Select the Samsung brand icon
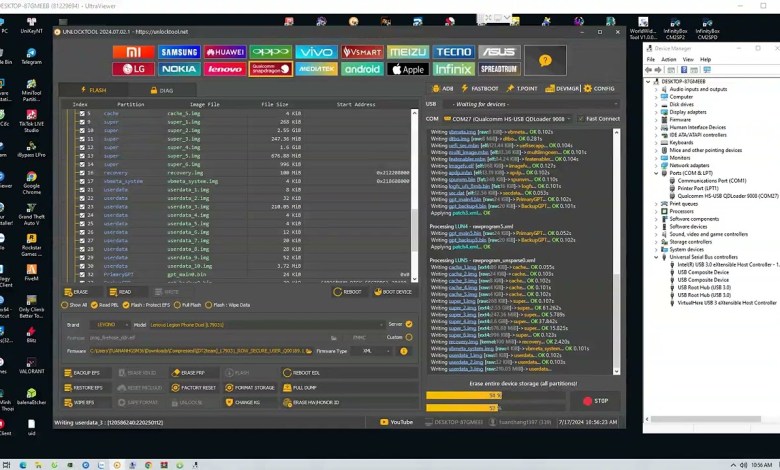The height and width of the screenshot is (470, 780). tap(180, 52)
